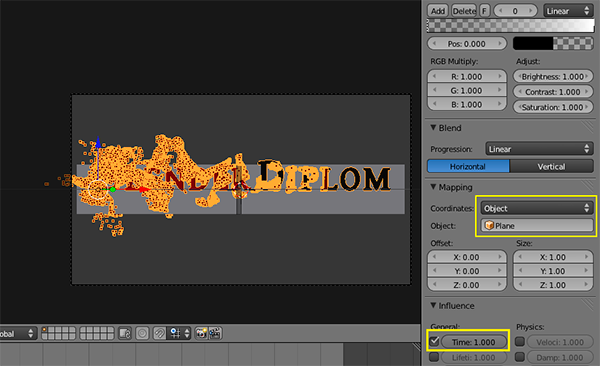Click the white manipulator center circle
This screenshot has height=366, width=600.
point(98,190)
